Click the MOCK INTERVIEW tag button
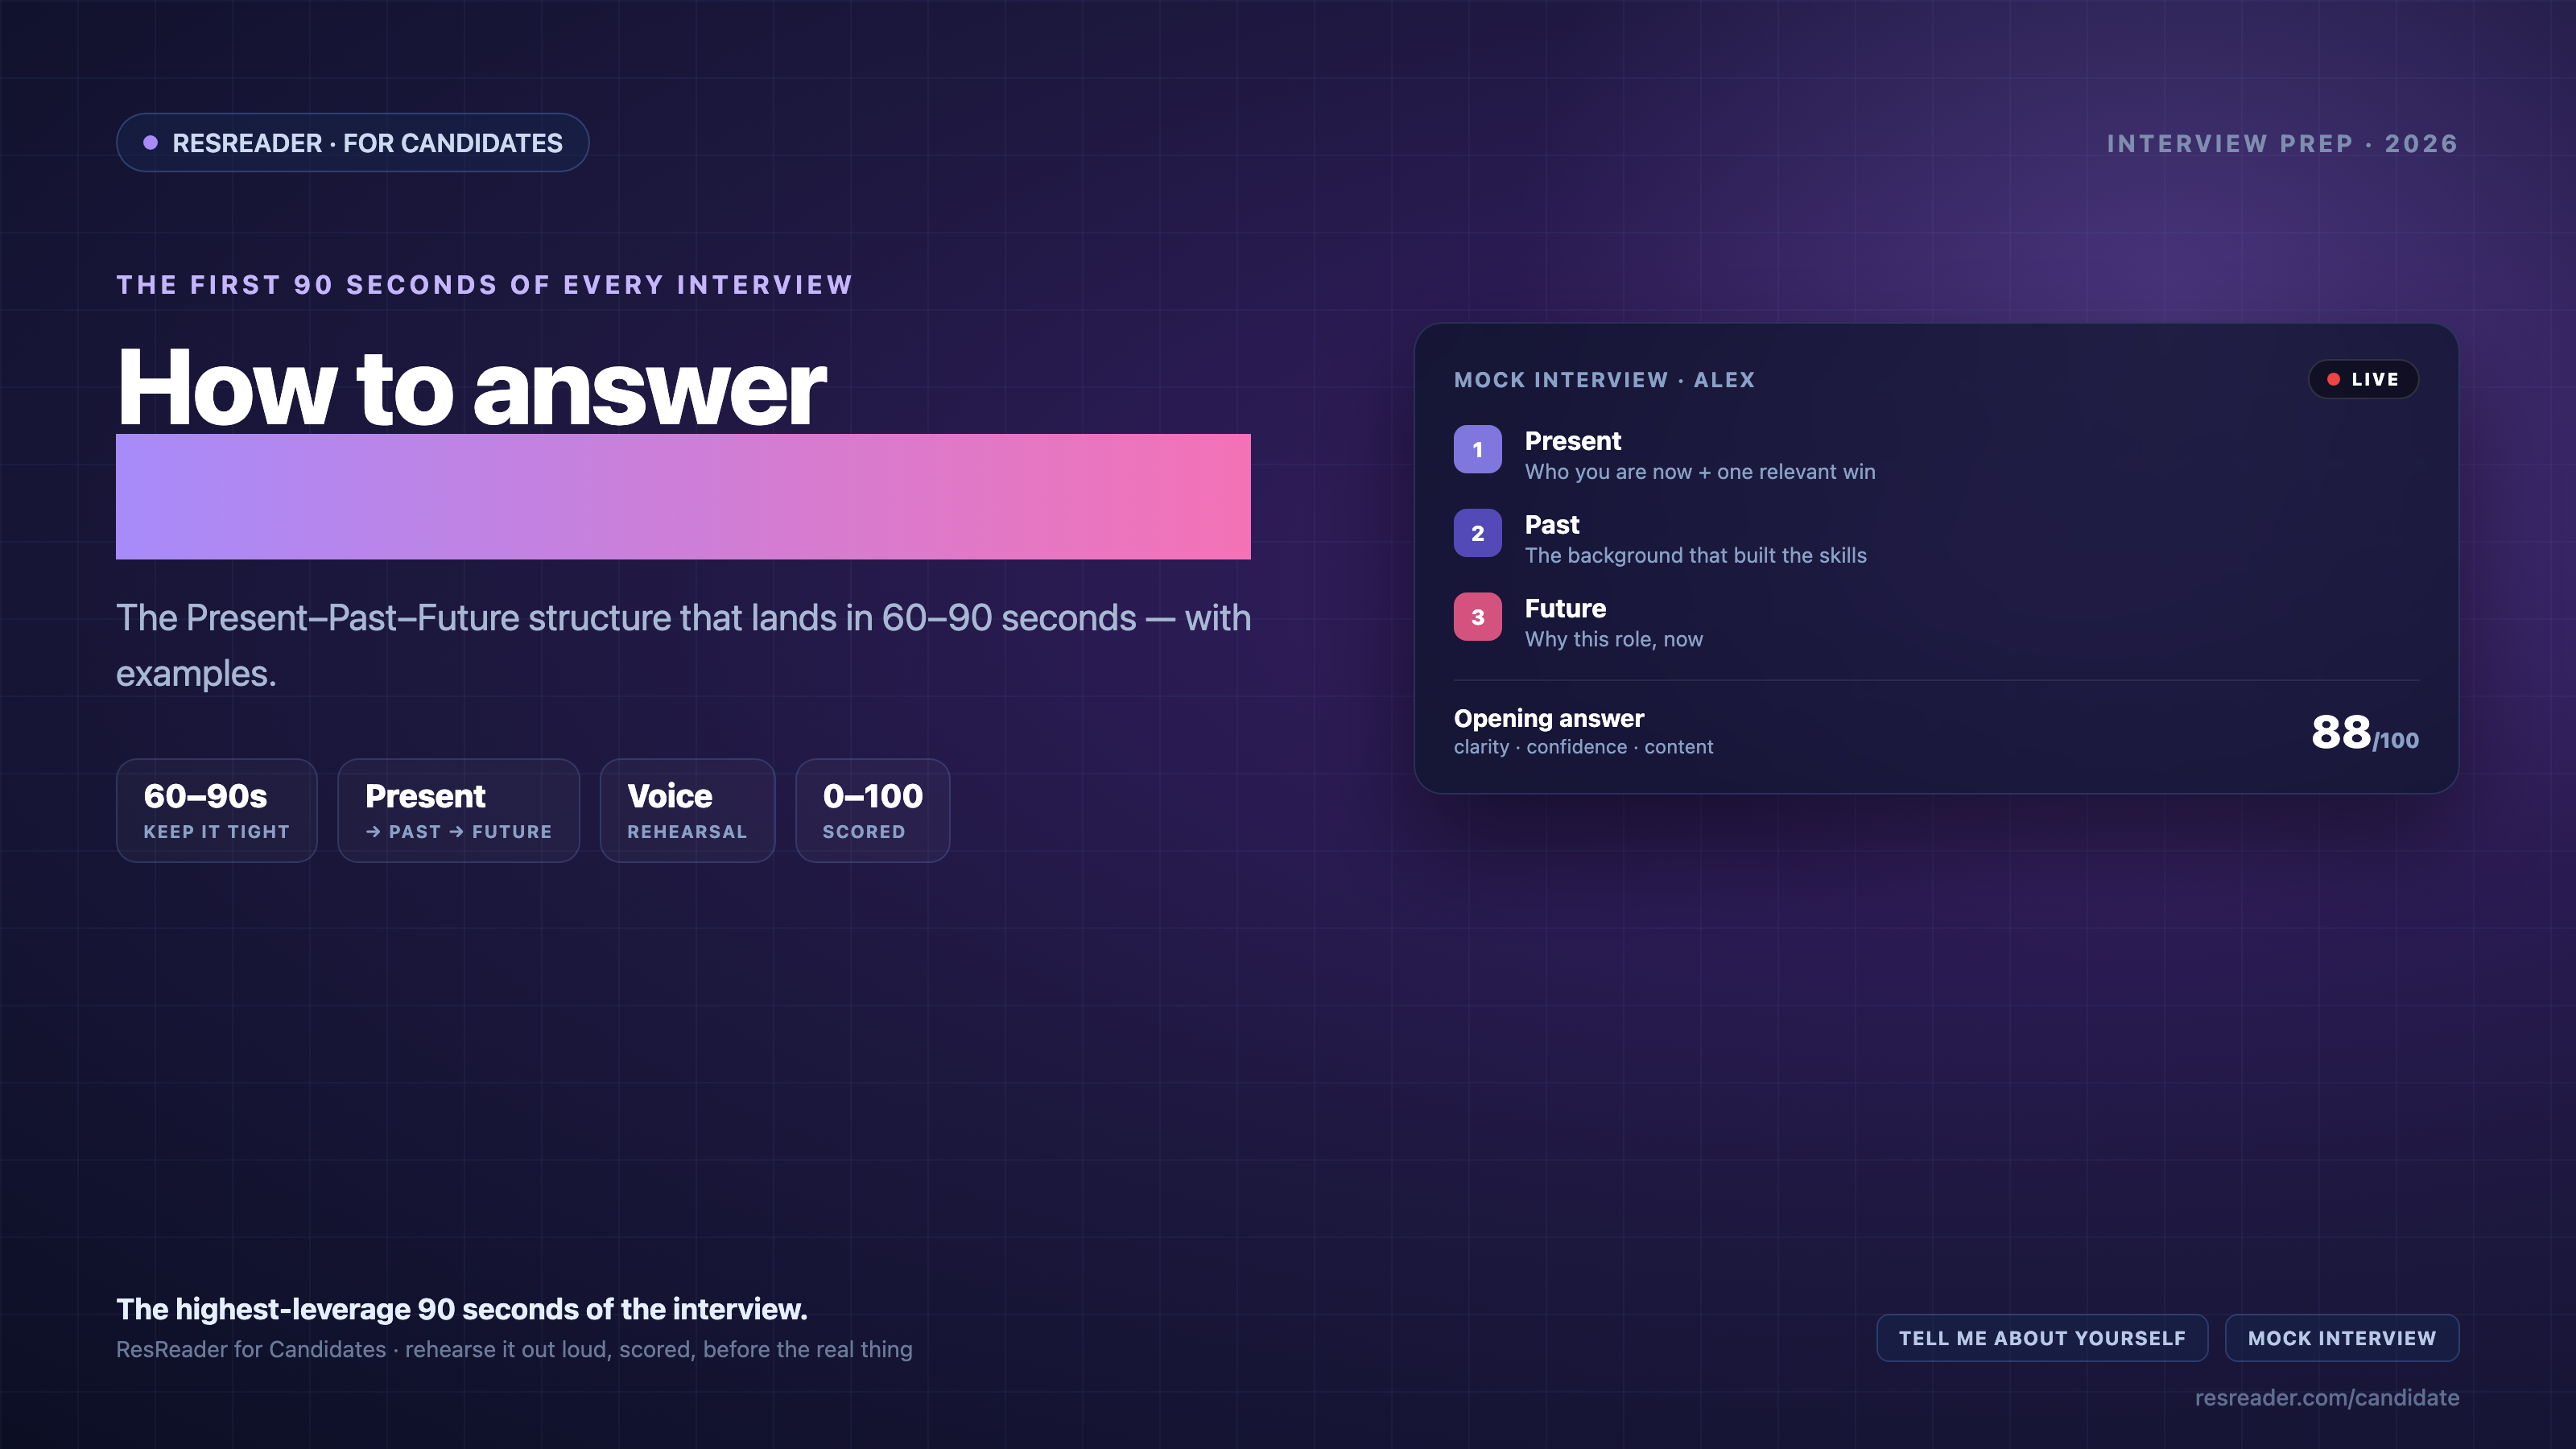Image resolution: width=2576 pixels, height=1449 pixels. tap(2342, 1338)
